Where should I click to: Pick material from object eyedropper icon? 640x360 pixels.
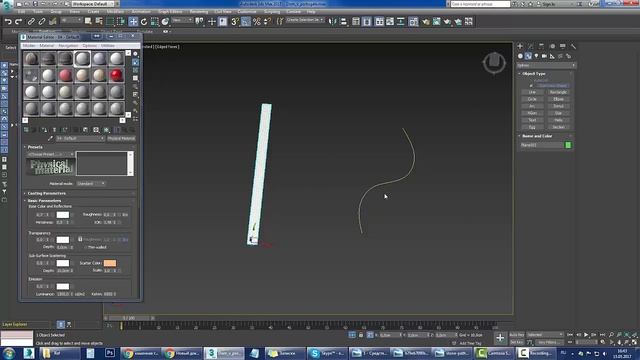point(51,138)
